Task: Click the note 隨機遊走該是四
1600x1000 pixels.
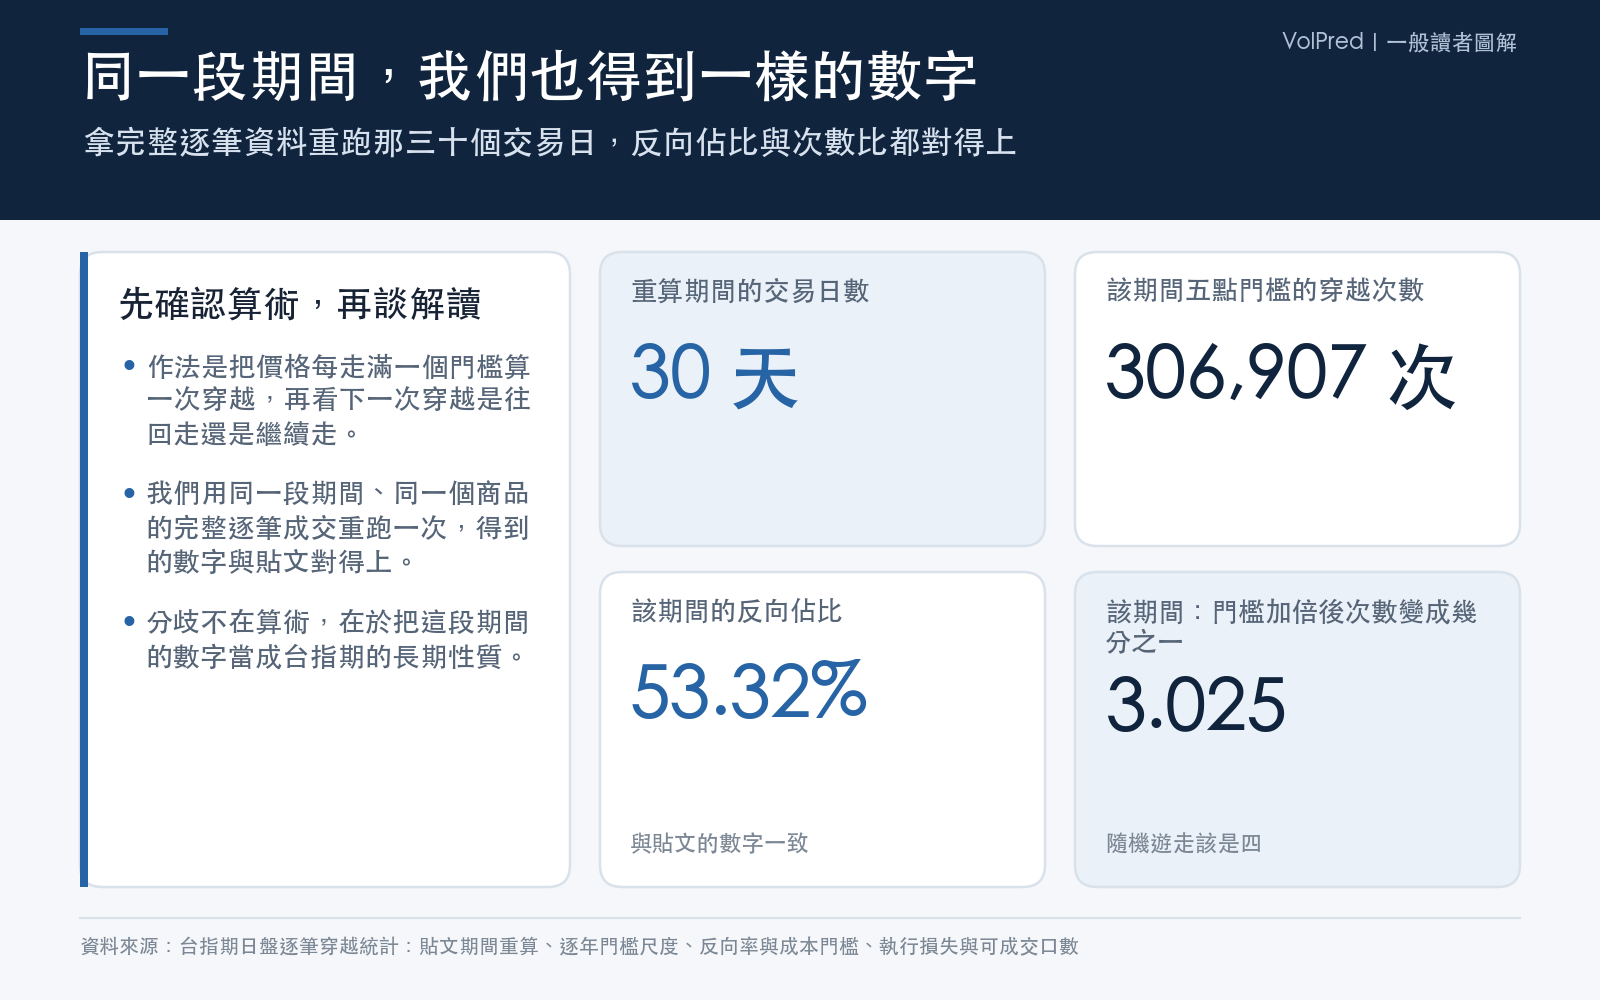Action: [x=1183, y=843]
